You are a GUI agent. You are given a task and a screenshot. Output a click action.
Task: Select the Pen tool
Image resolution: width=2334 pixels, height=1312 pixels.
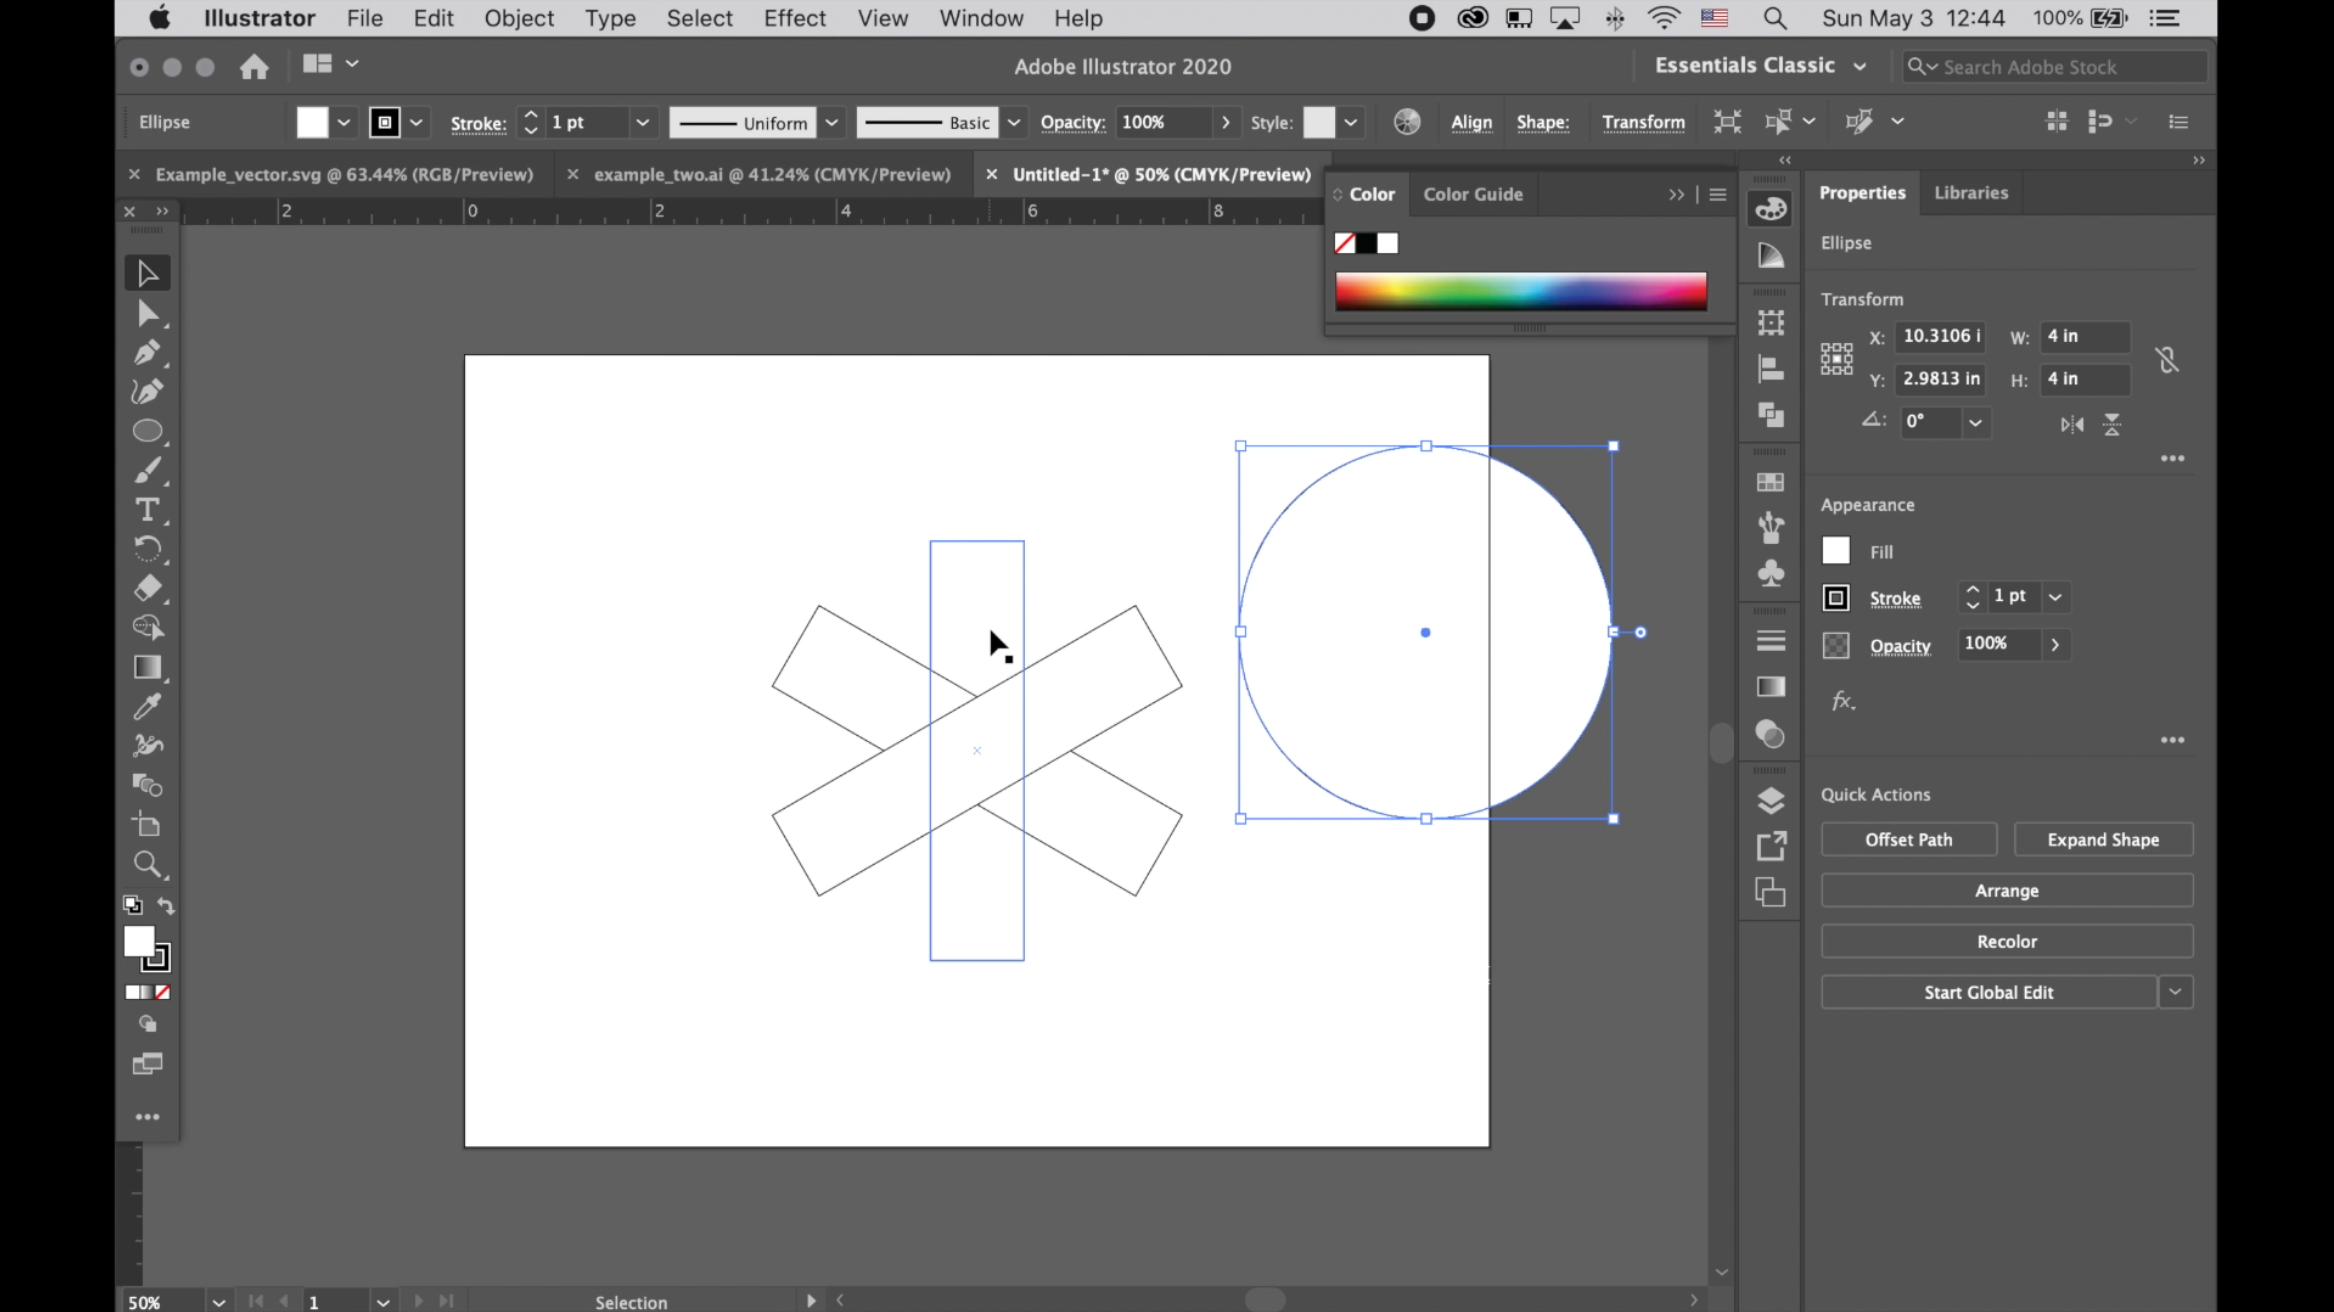(147, 353)
